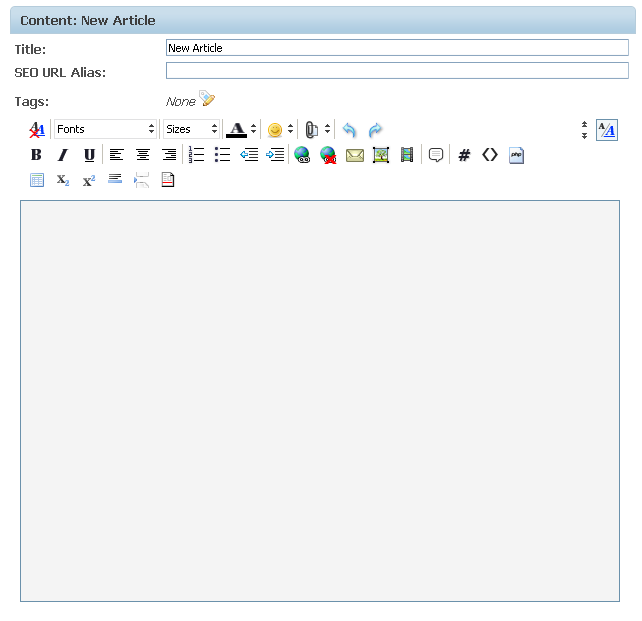The width and height of the screenshot is (642, 621).
Task: Click the Redo arrow
Action: coord(375,130)
